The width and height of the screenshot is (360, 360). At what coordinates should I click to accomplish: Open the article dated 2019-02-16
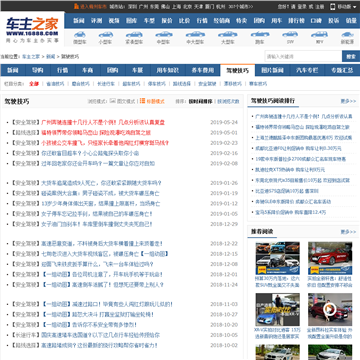(x=90, y=153)
